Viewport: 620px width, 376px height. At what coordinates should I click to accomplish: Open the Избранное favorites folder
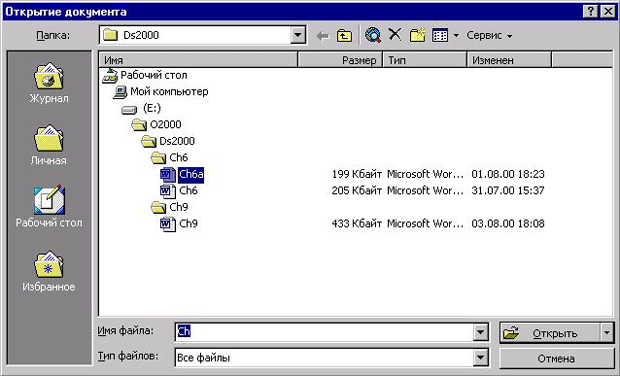click(49, 271)
